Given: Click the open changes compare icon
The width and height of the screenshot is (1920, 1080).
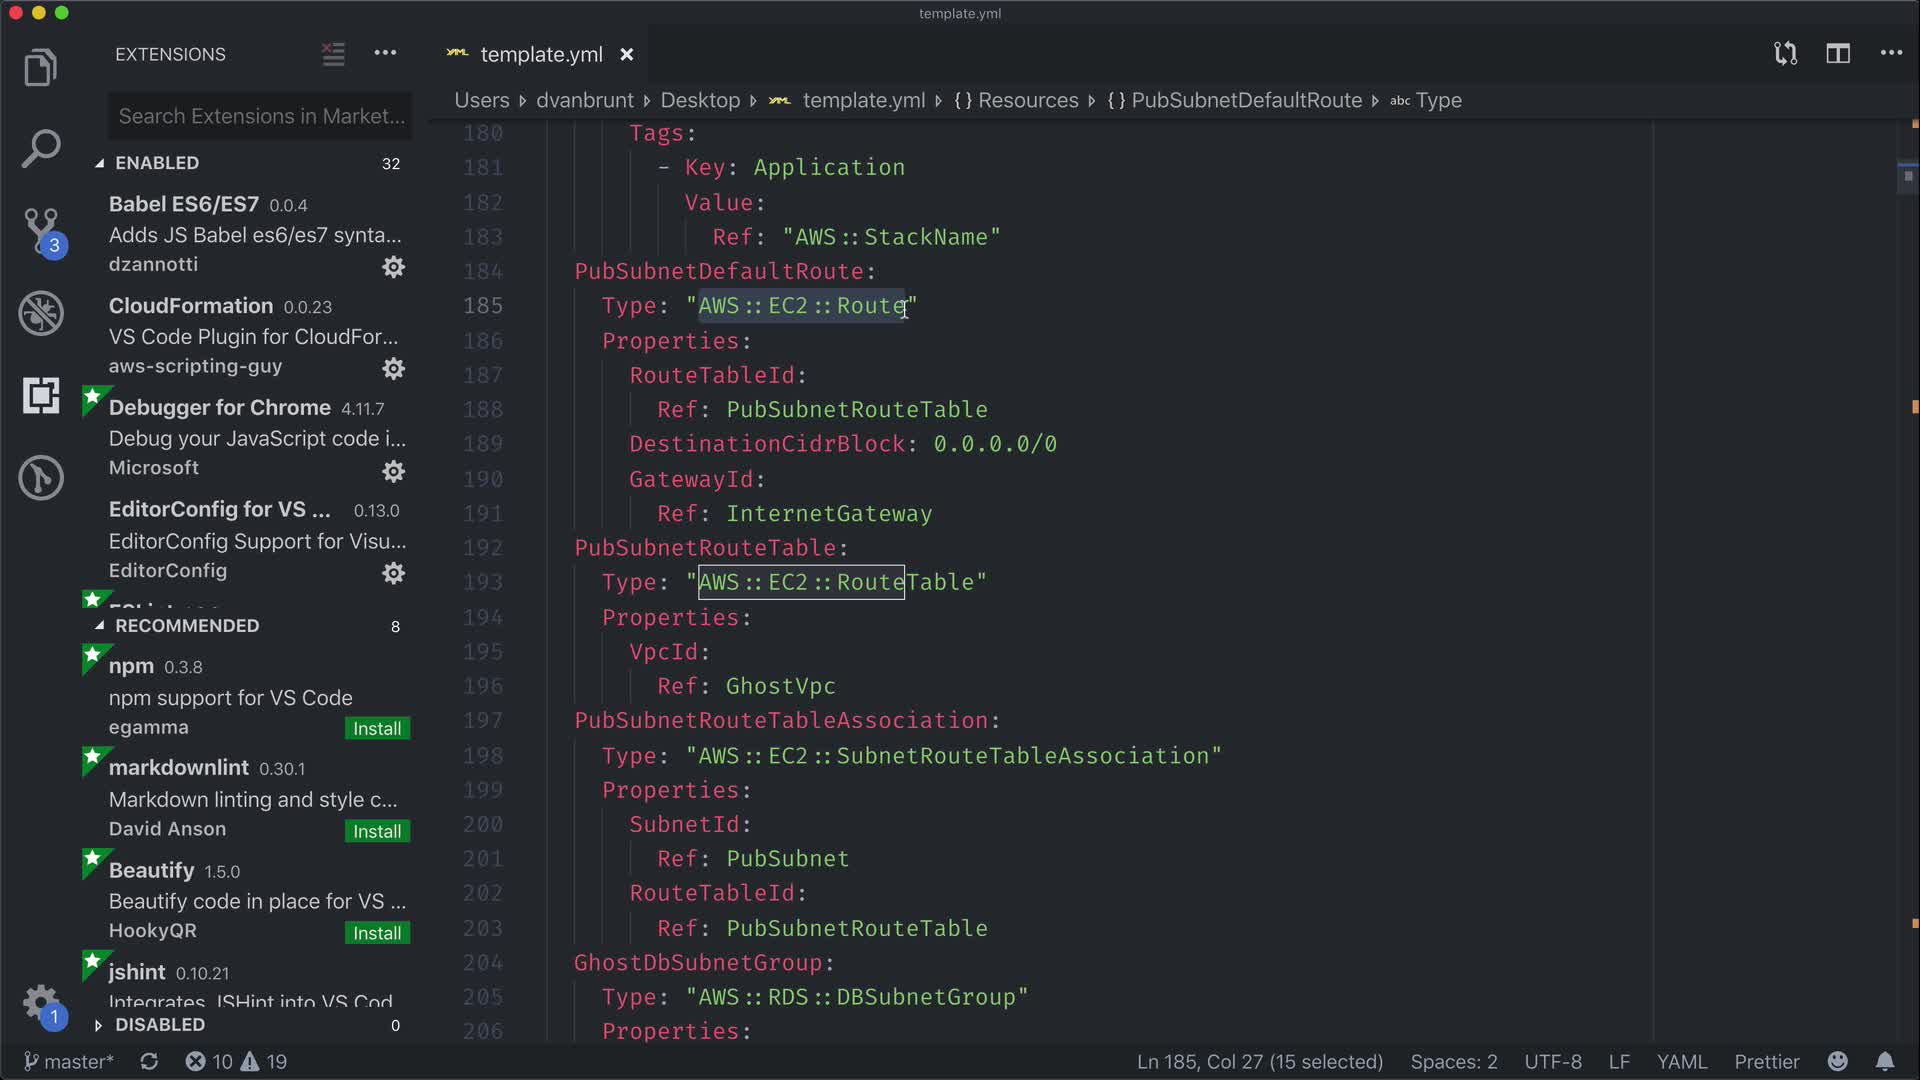Looking at the screenshot, I should tap(1785, 54).
